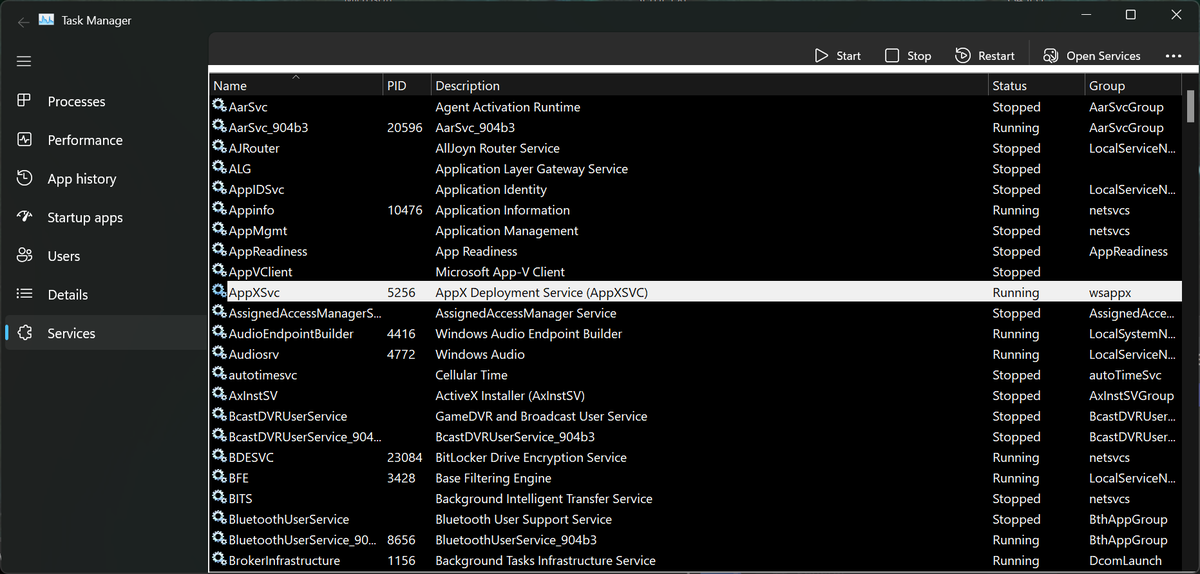The width and height of the screenshot is (1200, 574).
Task: Select BluetoothUserService_90... name cell
Action: (302, 540)
